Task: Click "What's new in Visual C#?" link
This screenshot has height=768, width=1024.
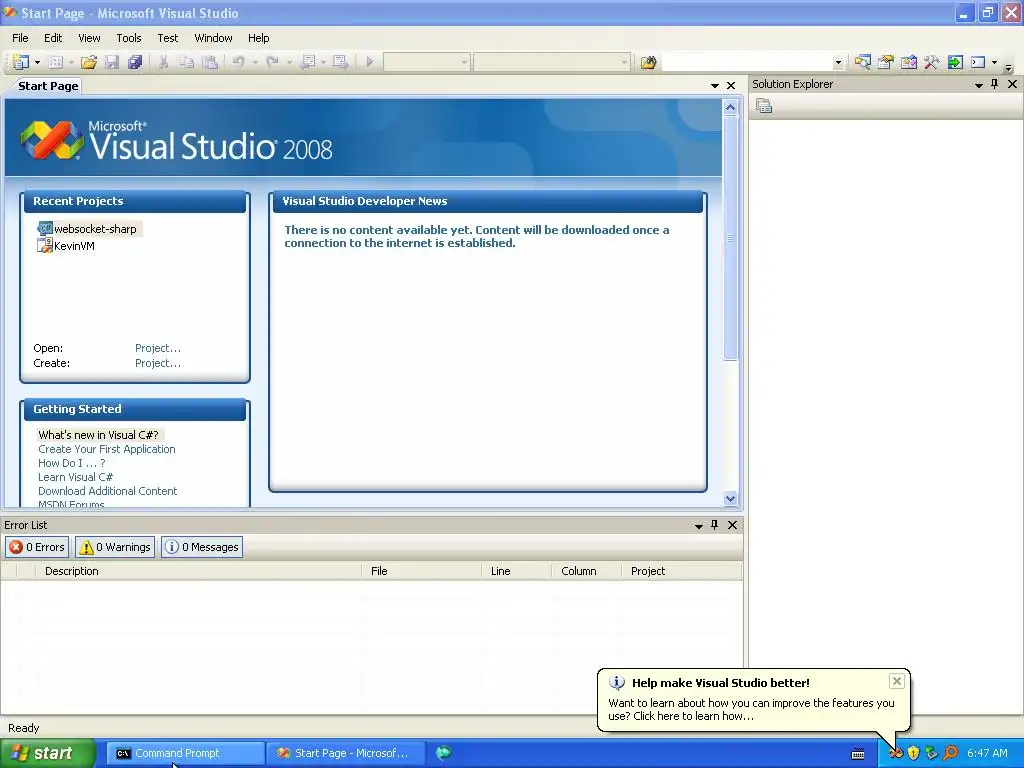Action: [x=98, y=435]
